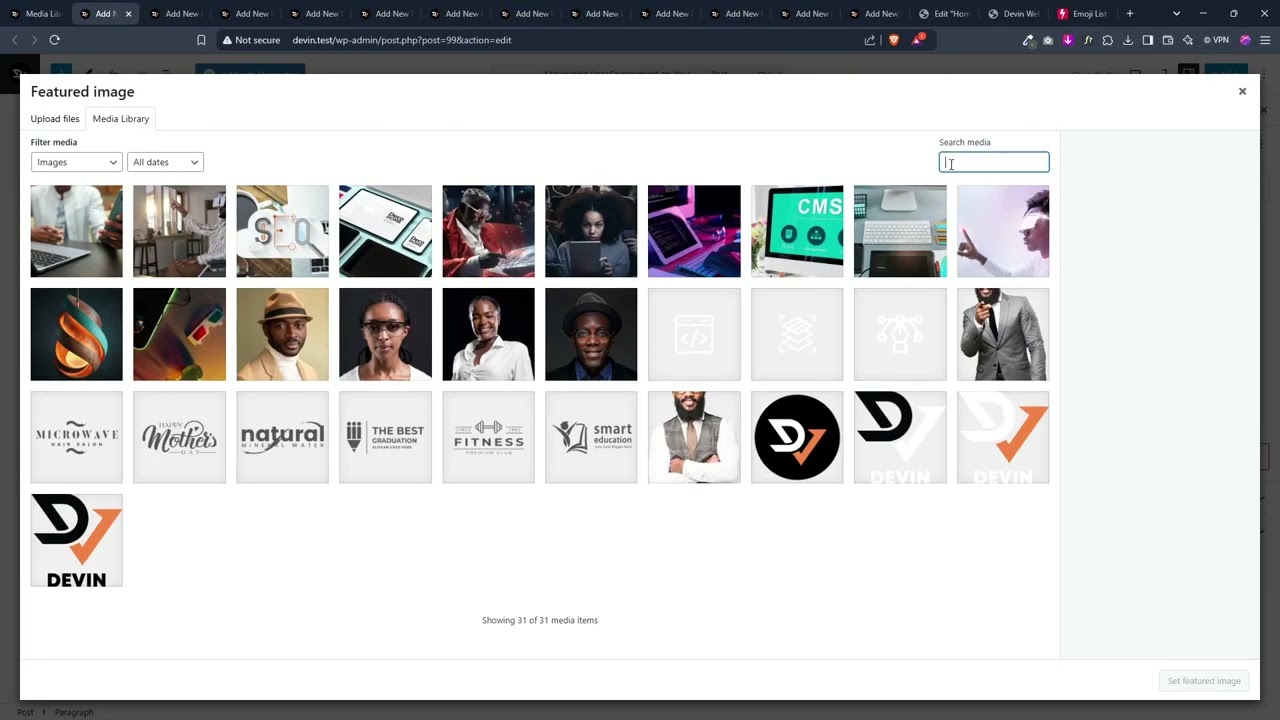Screen dimensions: 1280x720
Task: Select the SEO letters image thumbnail
Action: [282, 231]
